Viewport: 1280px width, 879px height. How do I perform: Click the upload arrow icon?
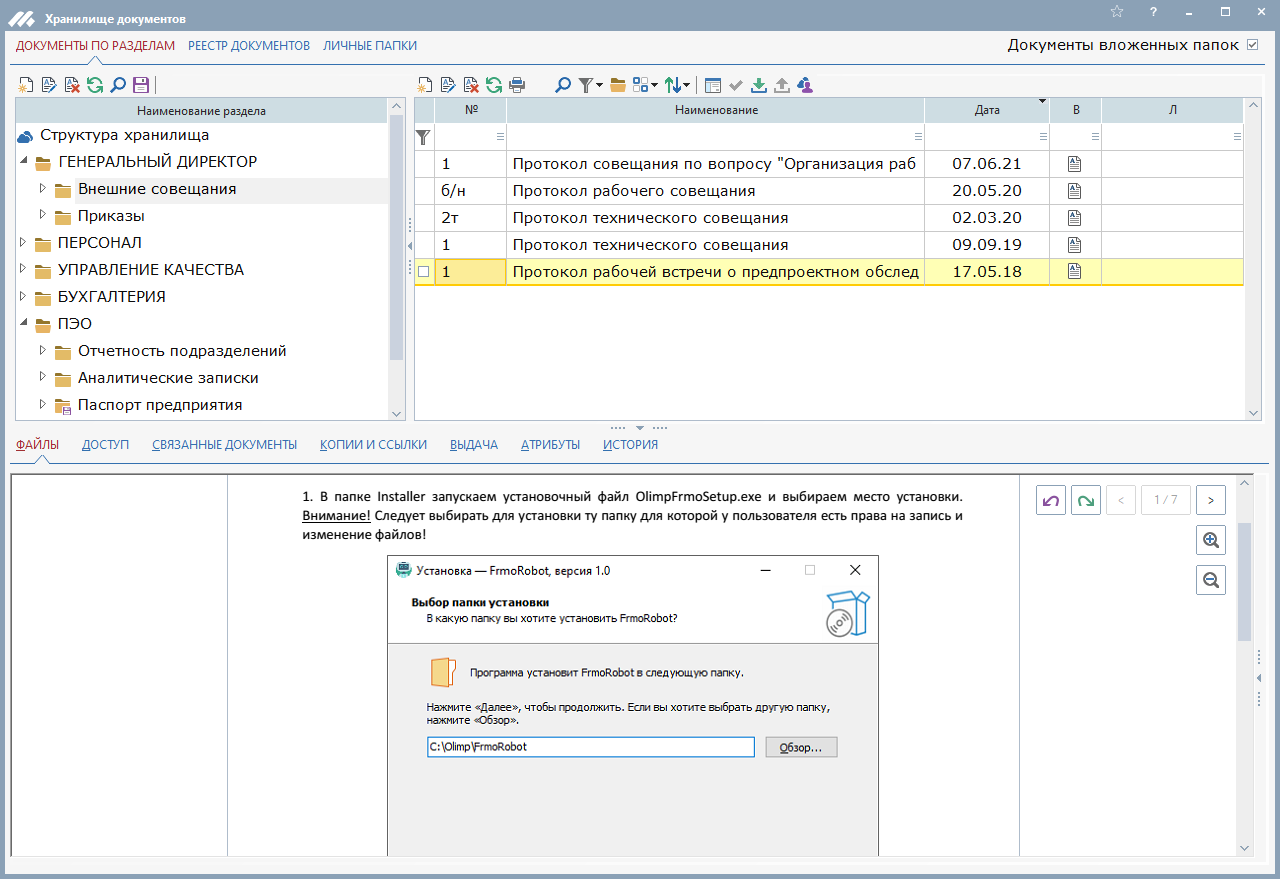coord(782,85)
